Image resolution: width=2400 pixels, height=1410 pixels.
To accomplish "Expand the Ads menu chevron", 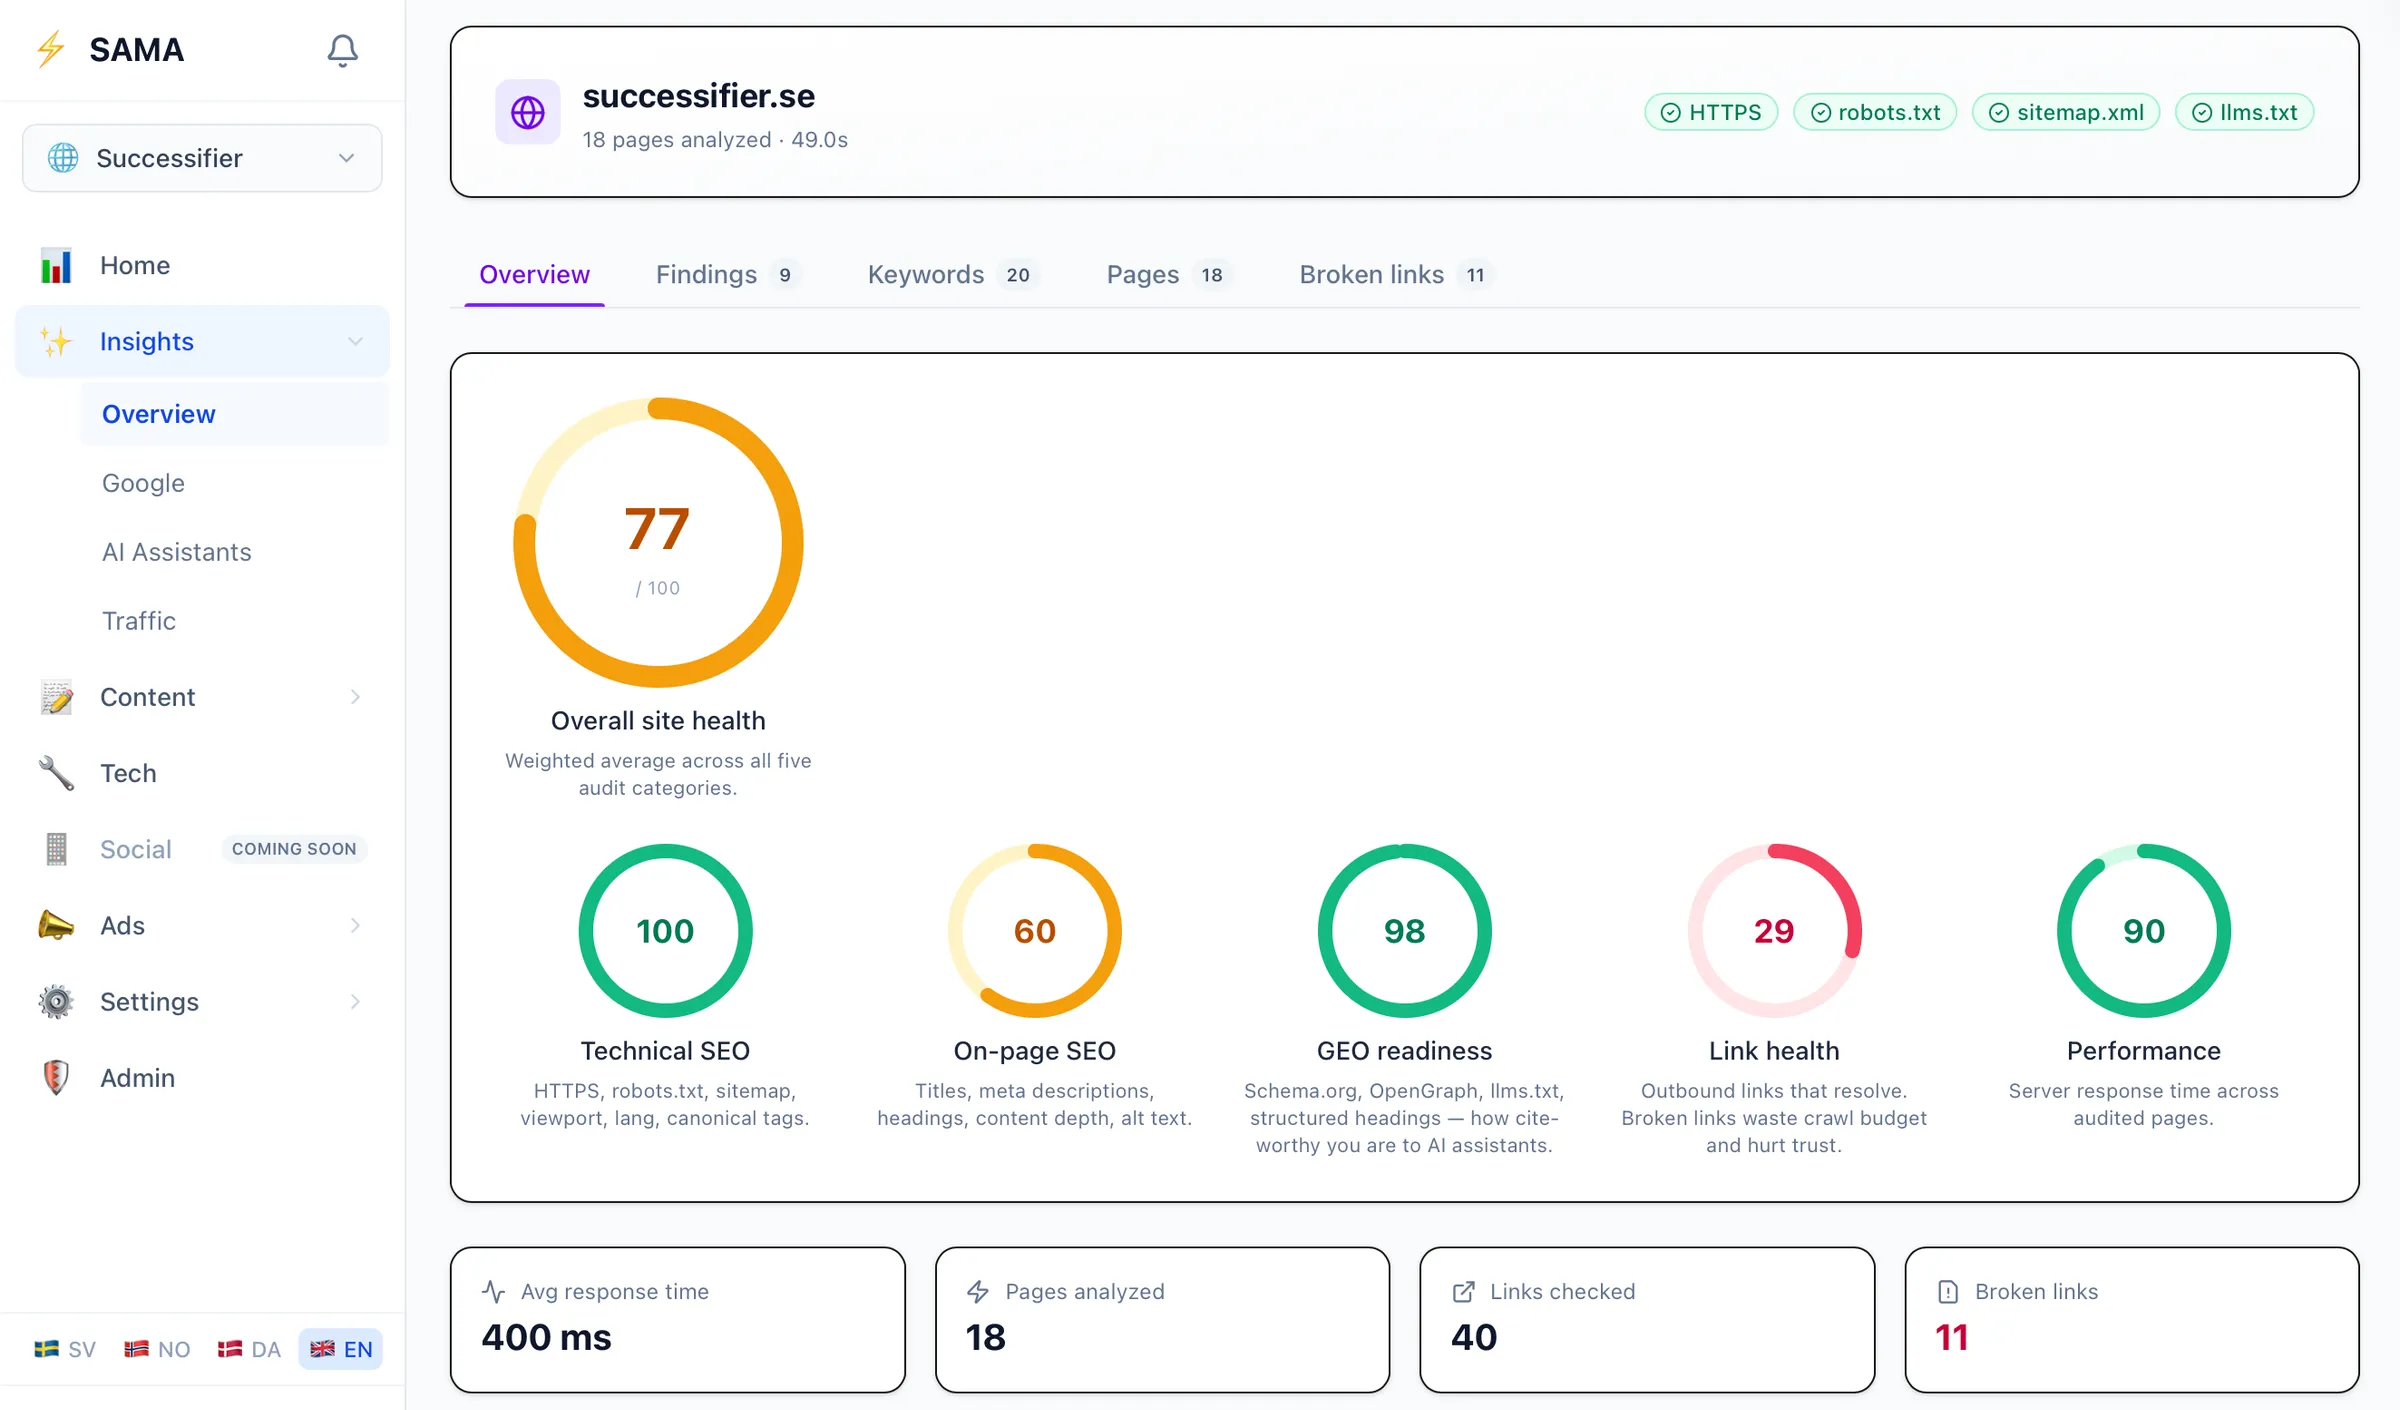I will pos(355,925).
